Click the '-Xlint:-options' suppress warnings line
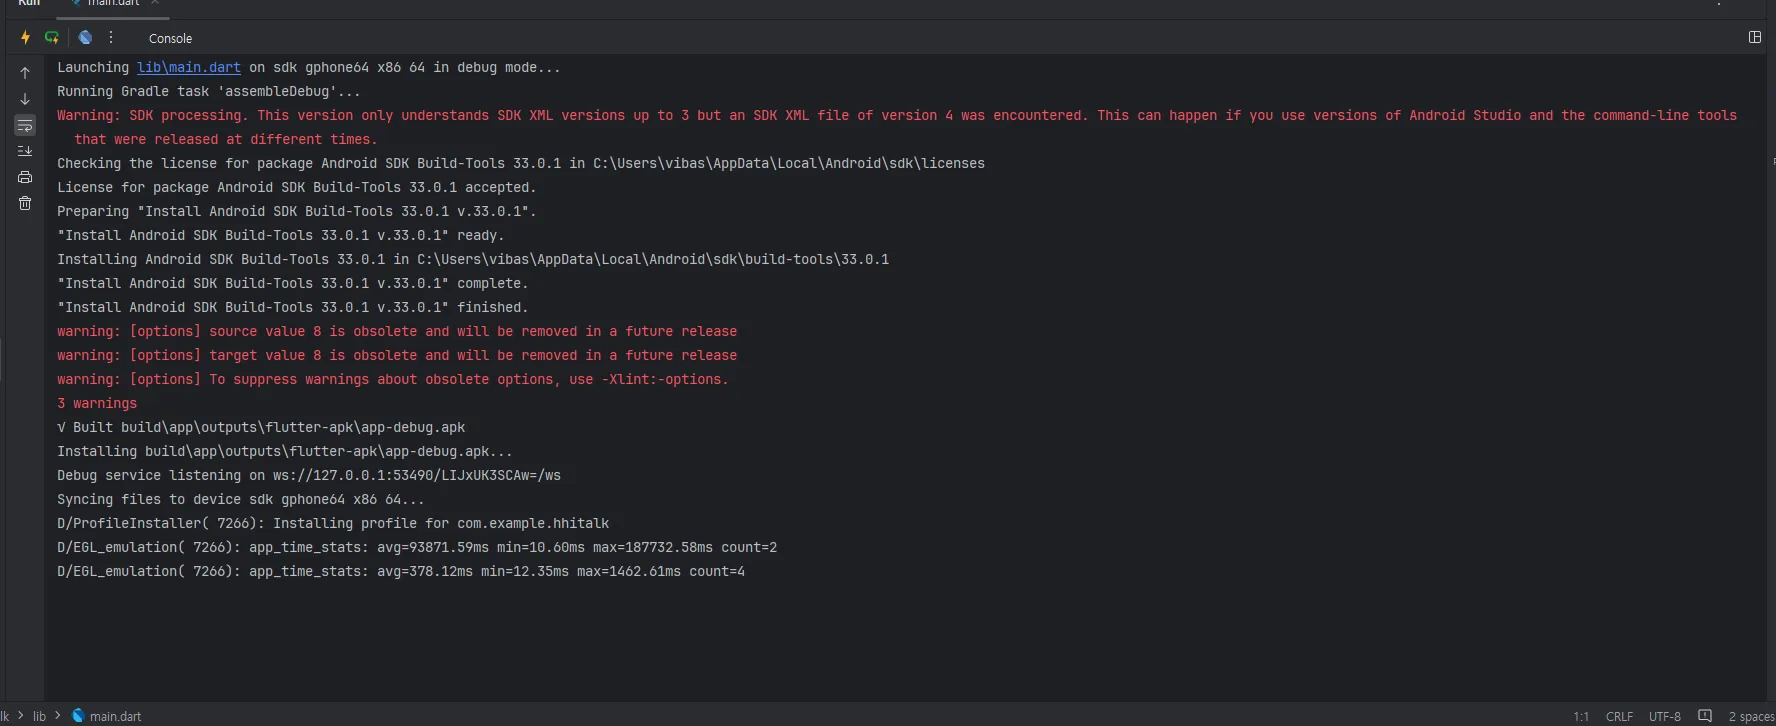 pyautogui.click(x=393, y=379)
